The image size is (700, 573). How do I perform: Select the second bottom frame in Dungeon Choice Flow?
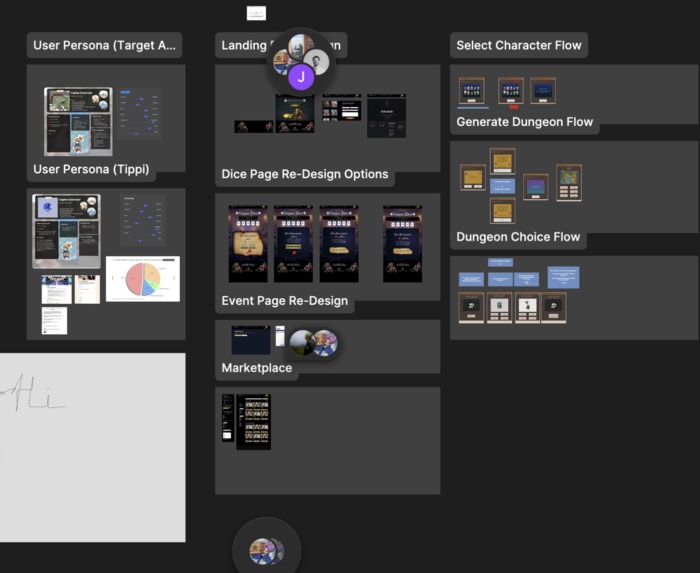coord(499,307)
